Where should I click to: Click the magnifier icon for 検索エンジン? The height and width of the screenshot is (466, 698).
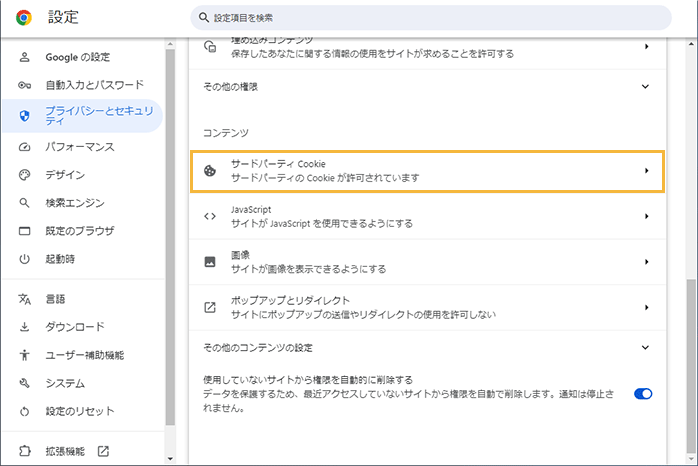[24, 203]
